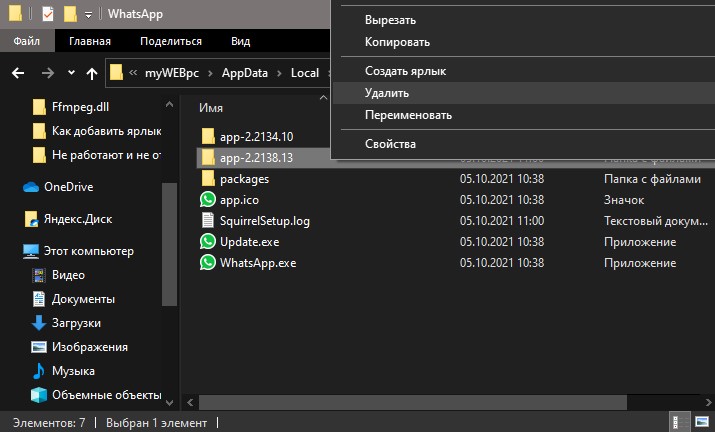Open Объемные объекты in navigation pane

(x=106, y=395)
